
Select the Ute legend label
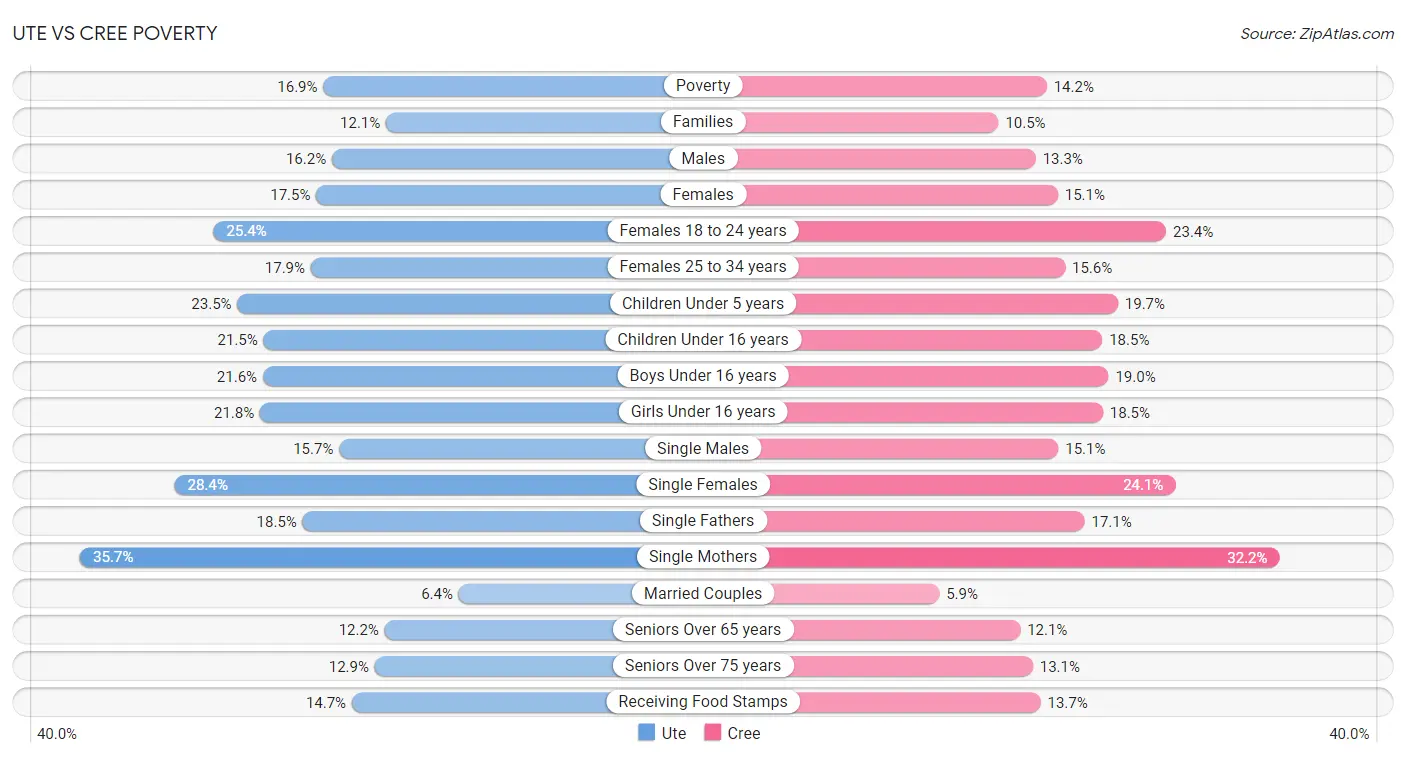point(674,733)
